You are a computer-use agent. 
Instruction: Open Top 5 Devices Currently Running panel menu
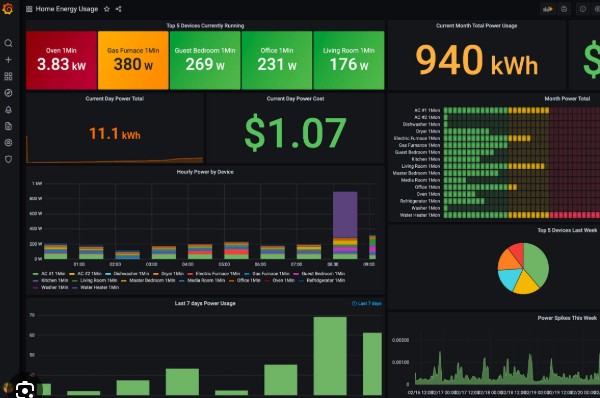[x=205, y=26]
